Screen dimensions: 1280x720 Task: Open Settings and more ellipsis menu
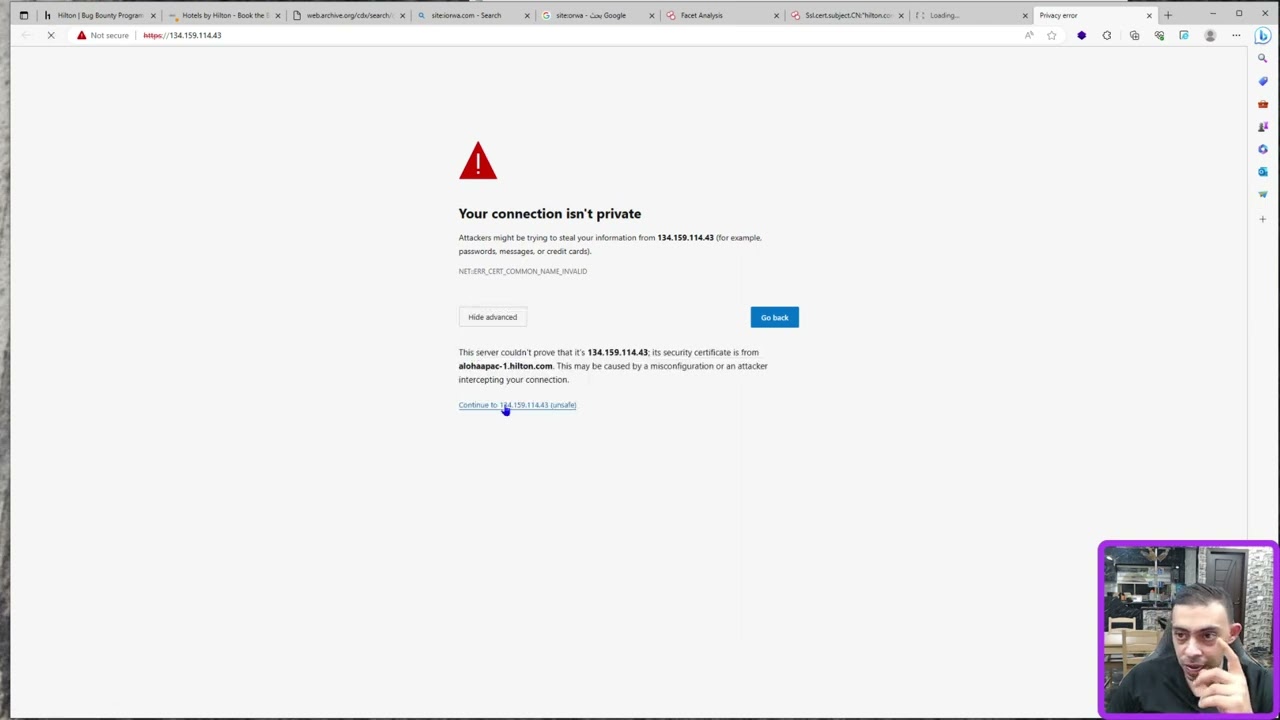[1236, 35]
